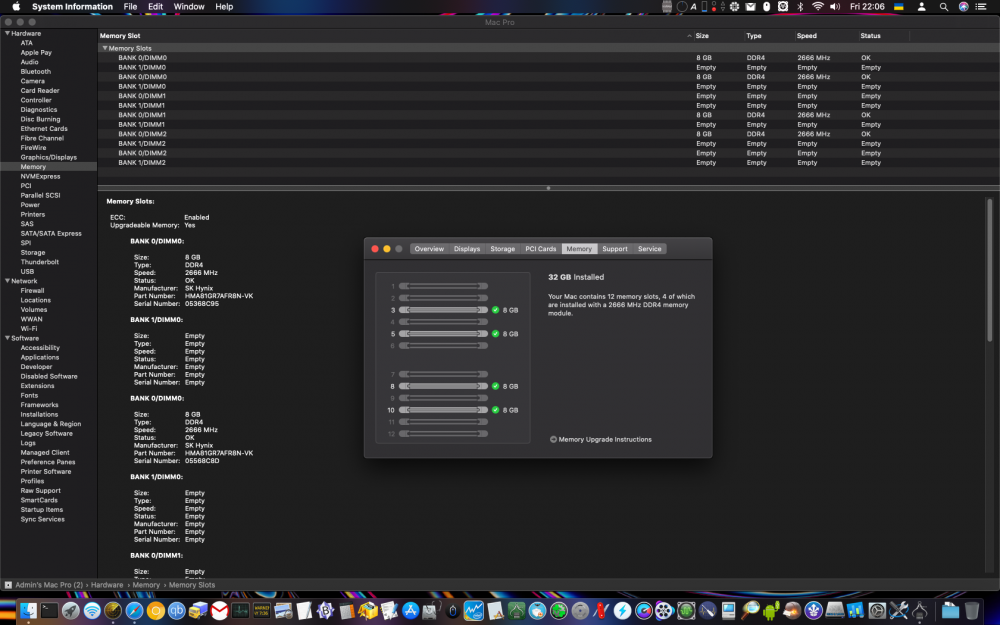Switch to the Displays tab

(x=467, y=249)
